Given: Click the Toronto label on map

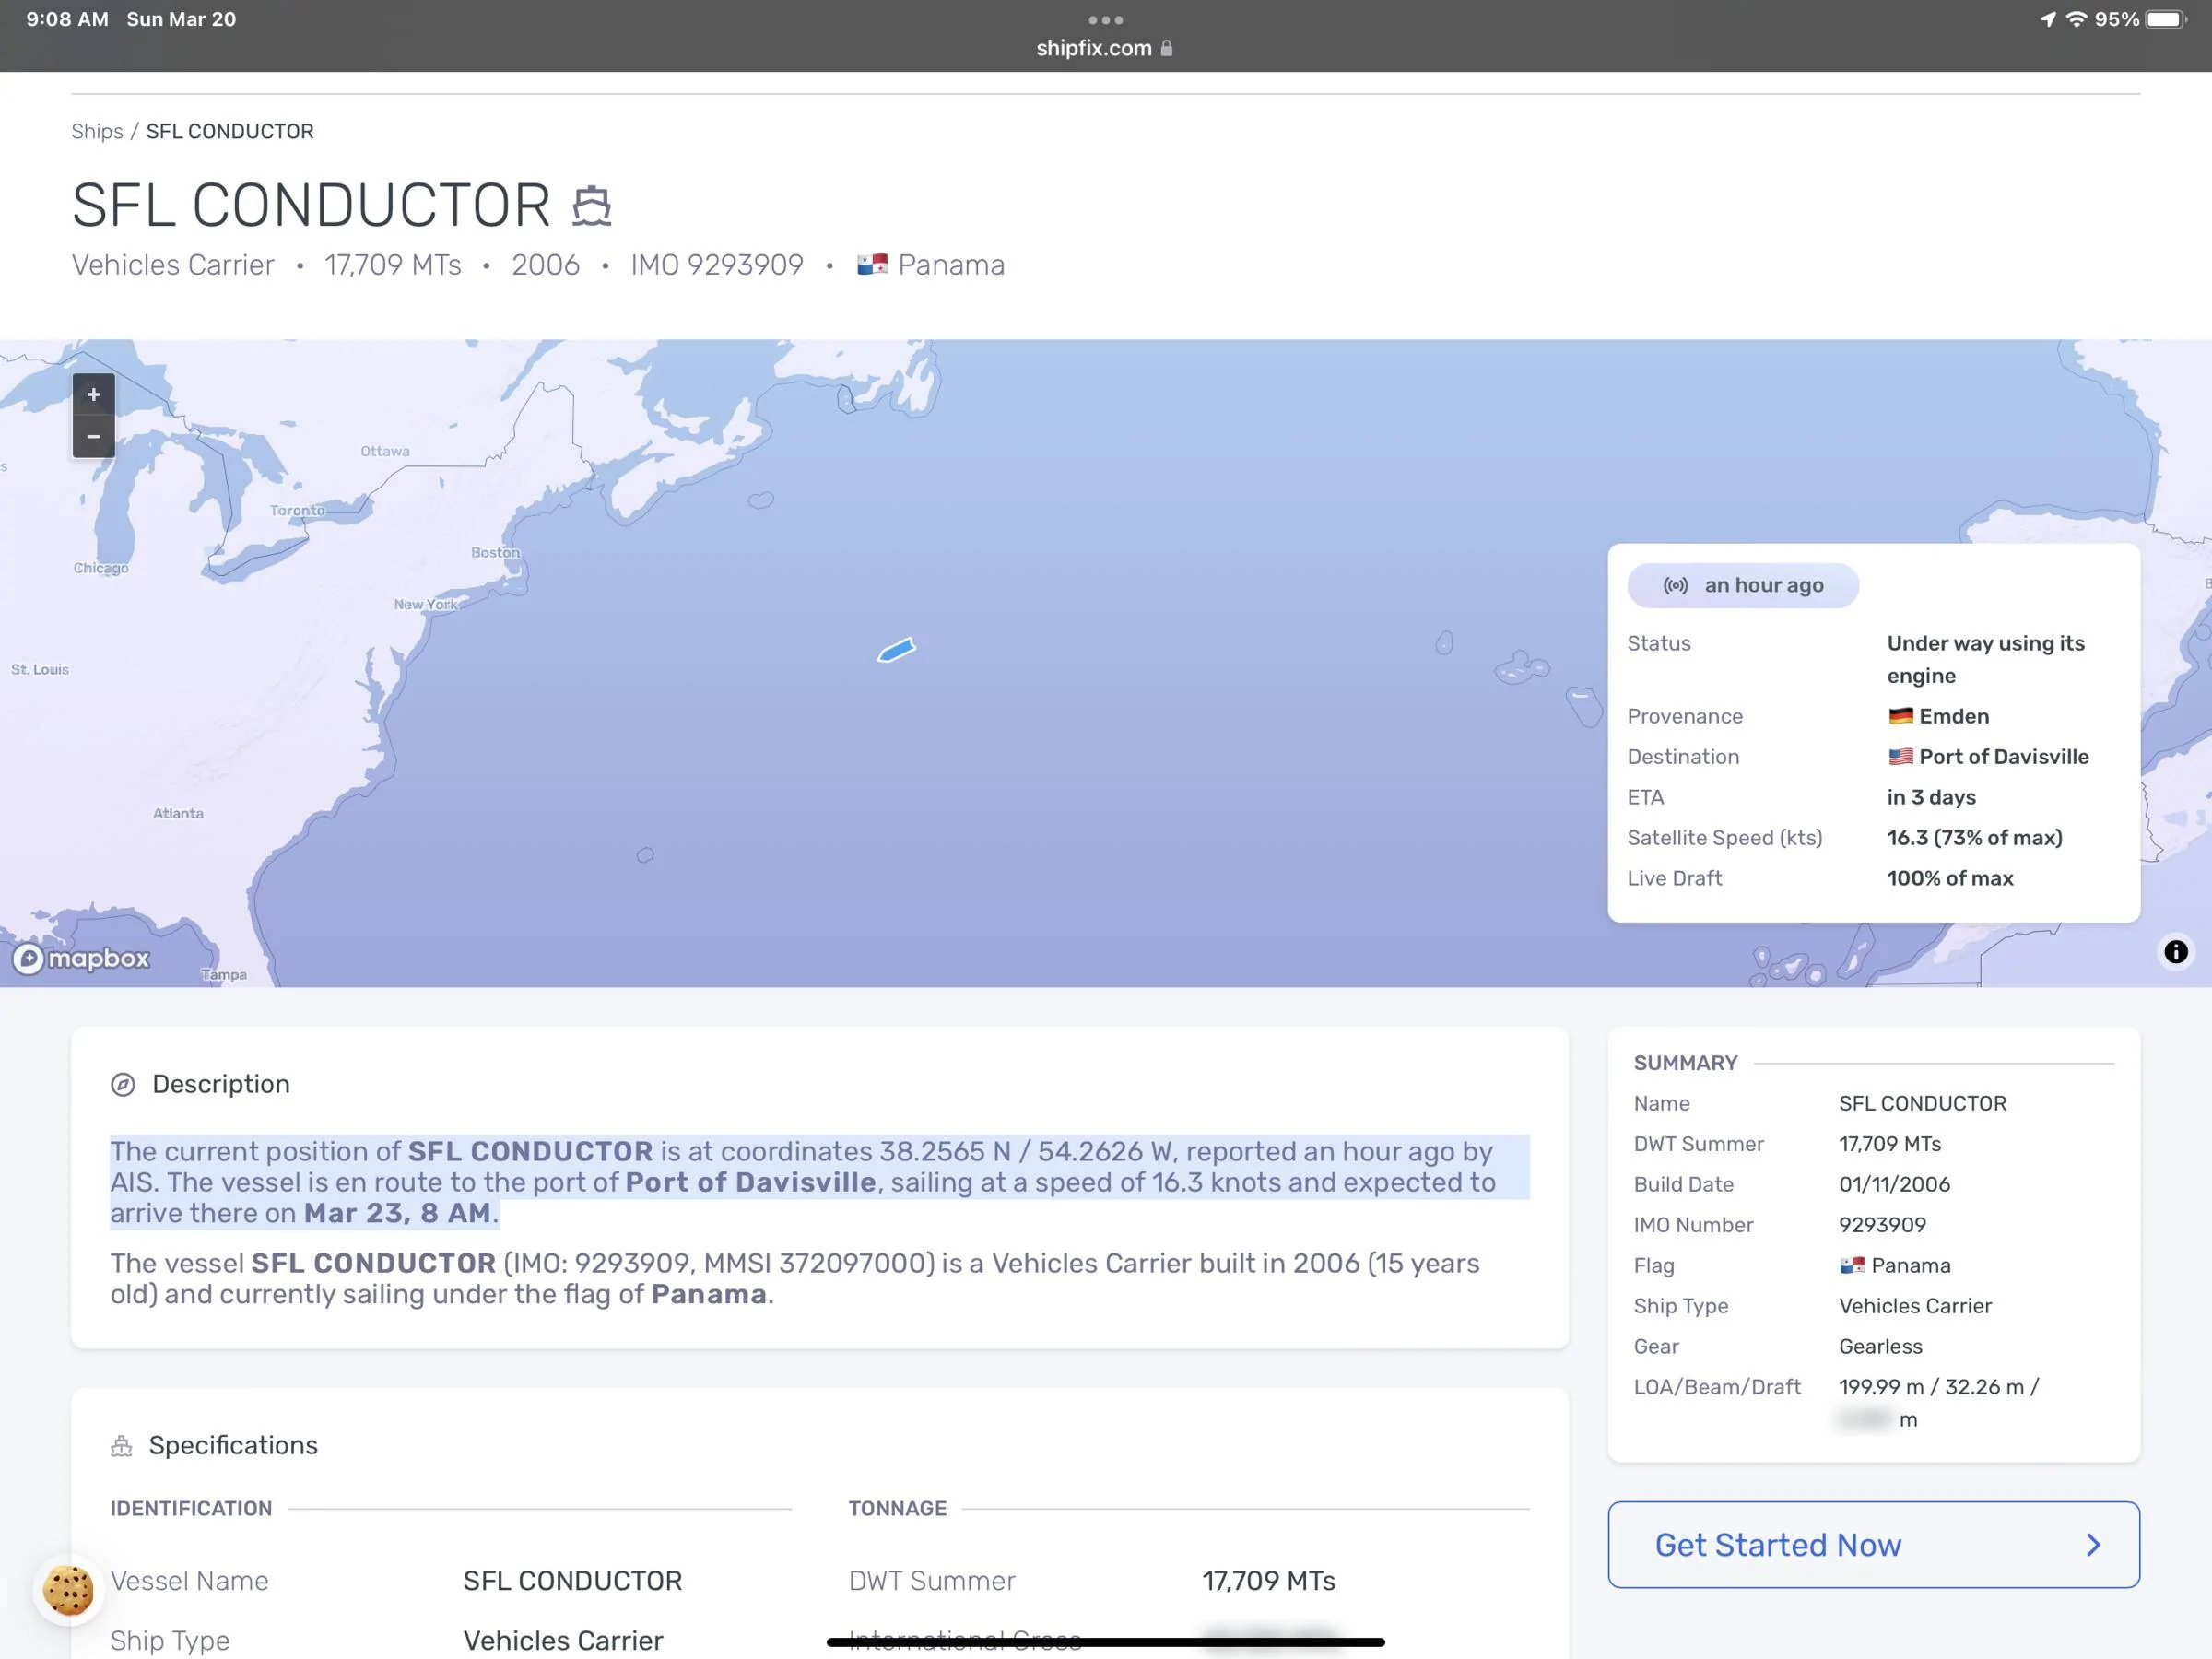Looking at the screenshot, I should [x=297, y=511].
